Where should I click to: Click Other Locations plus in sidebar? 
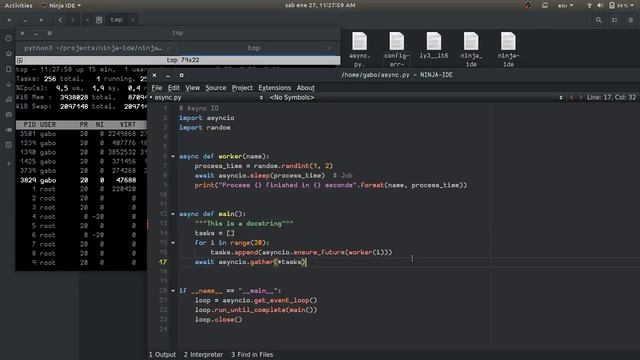[9, 164]
